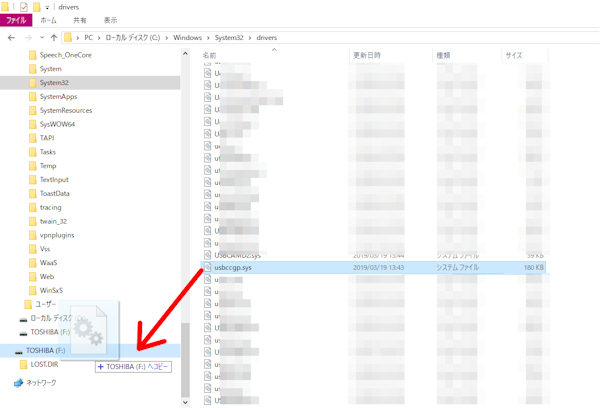Image resolution: width=600 pixels, height=408 pixels.
Task: Open the ファイル ribbon tab
Action: [x=16, y=20]
